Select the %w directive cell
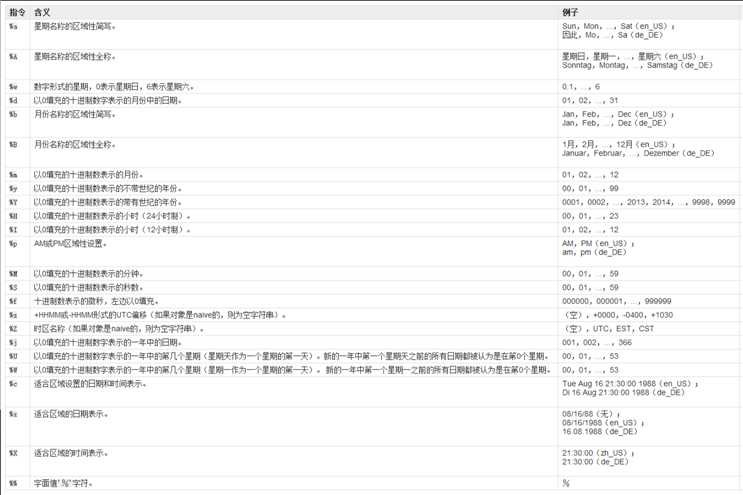Screen dimensions: 743x495 (13, 87)
